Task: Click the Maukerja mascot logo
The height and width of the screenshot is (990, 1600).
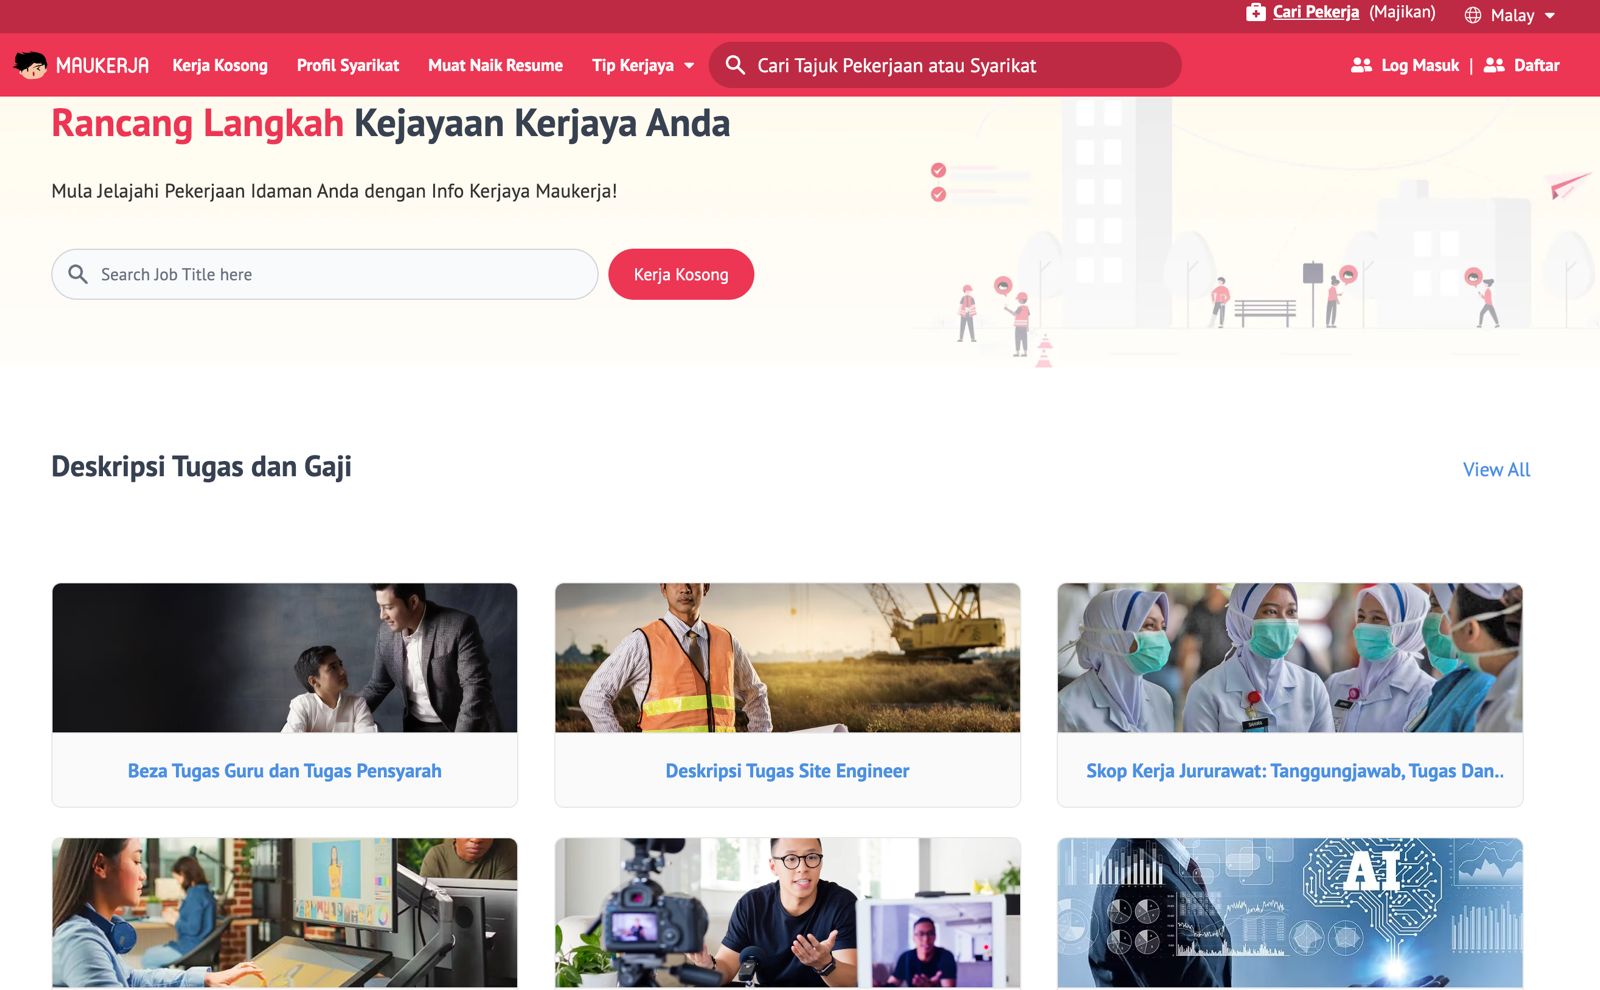Action: click(30, 65)
